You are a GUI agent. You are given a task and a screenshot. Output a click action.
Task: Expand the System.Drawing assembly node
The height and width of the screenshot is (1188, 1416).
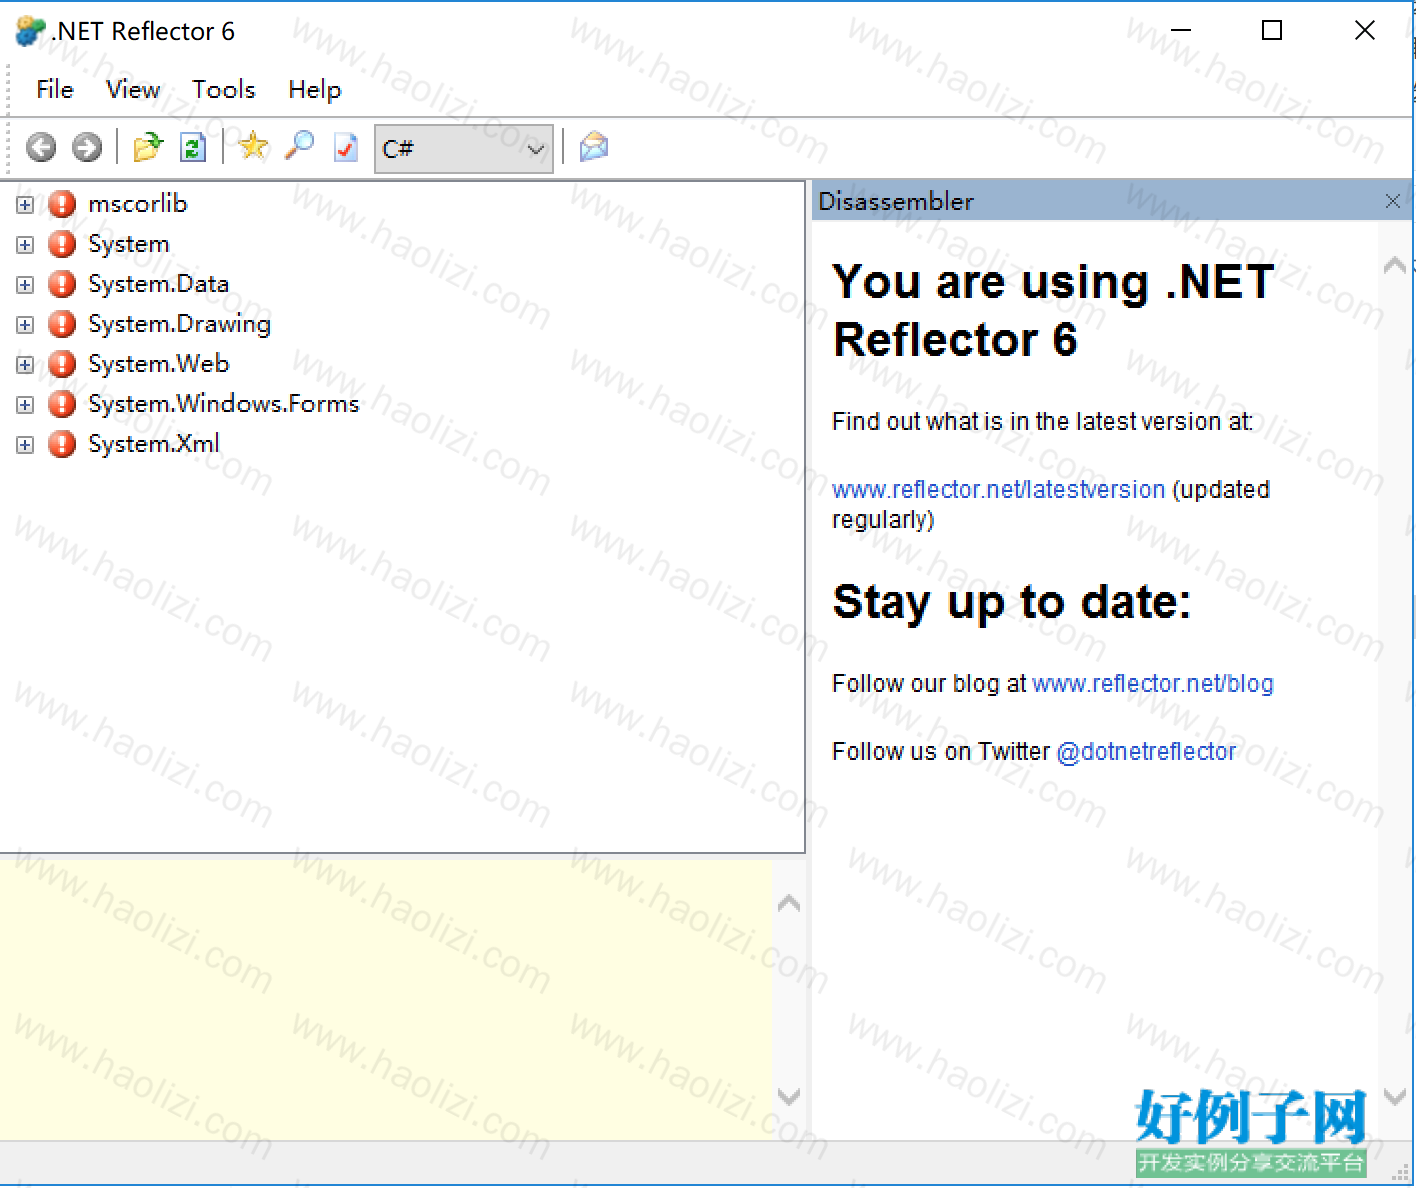[x=25, y=325]
